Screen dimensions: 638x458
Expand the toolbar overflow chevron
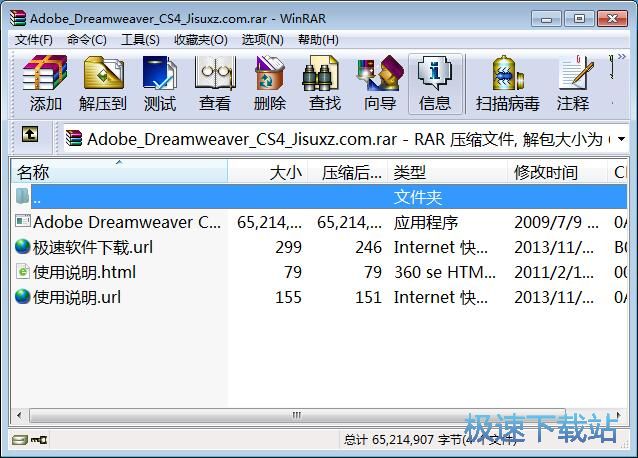pos(621,57)
